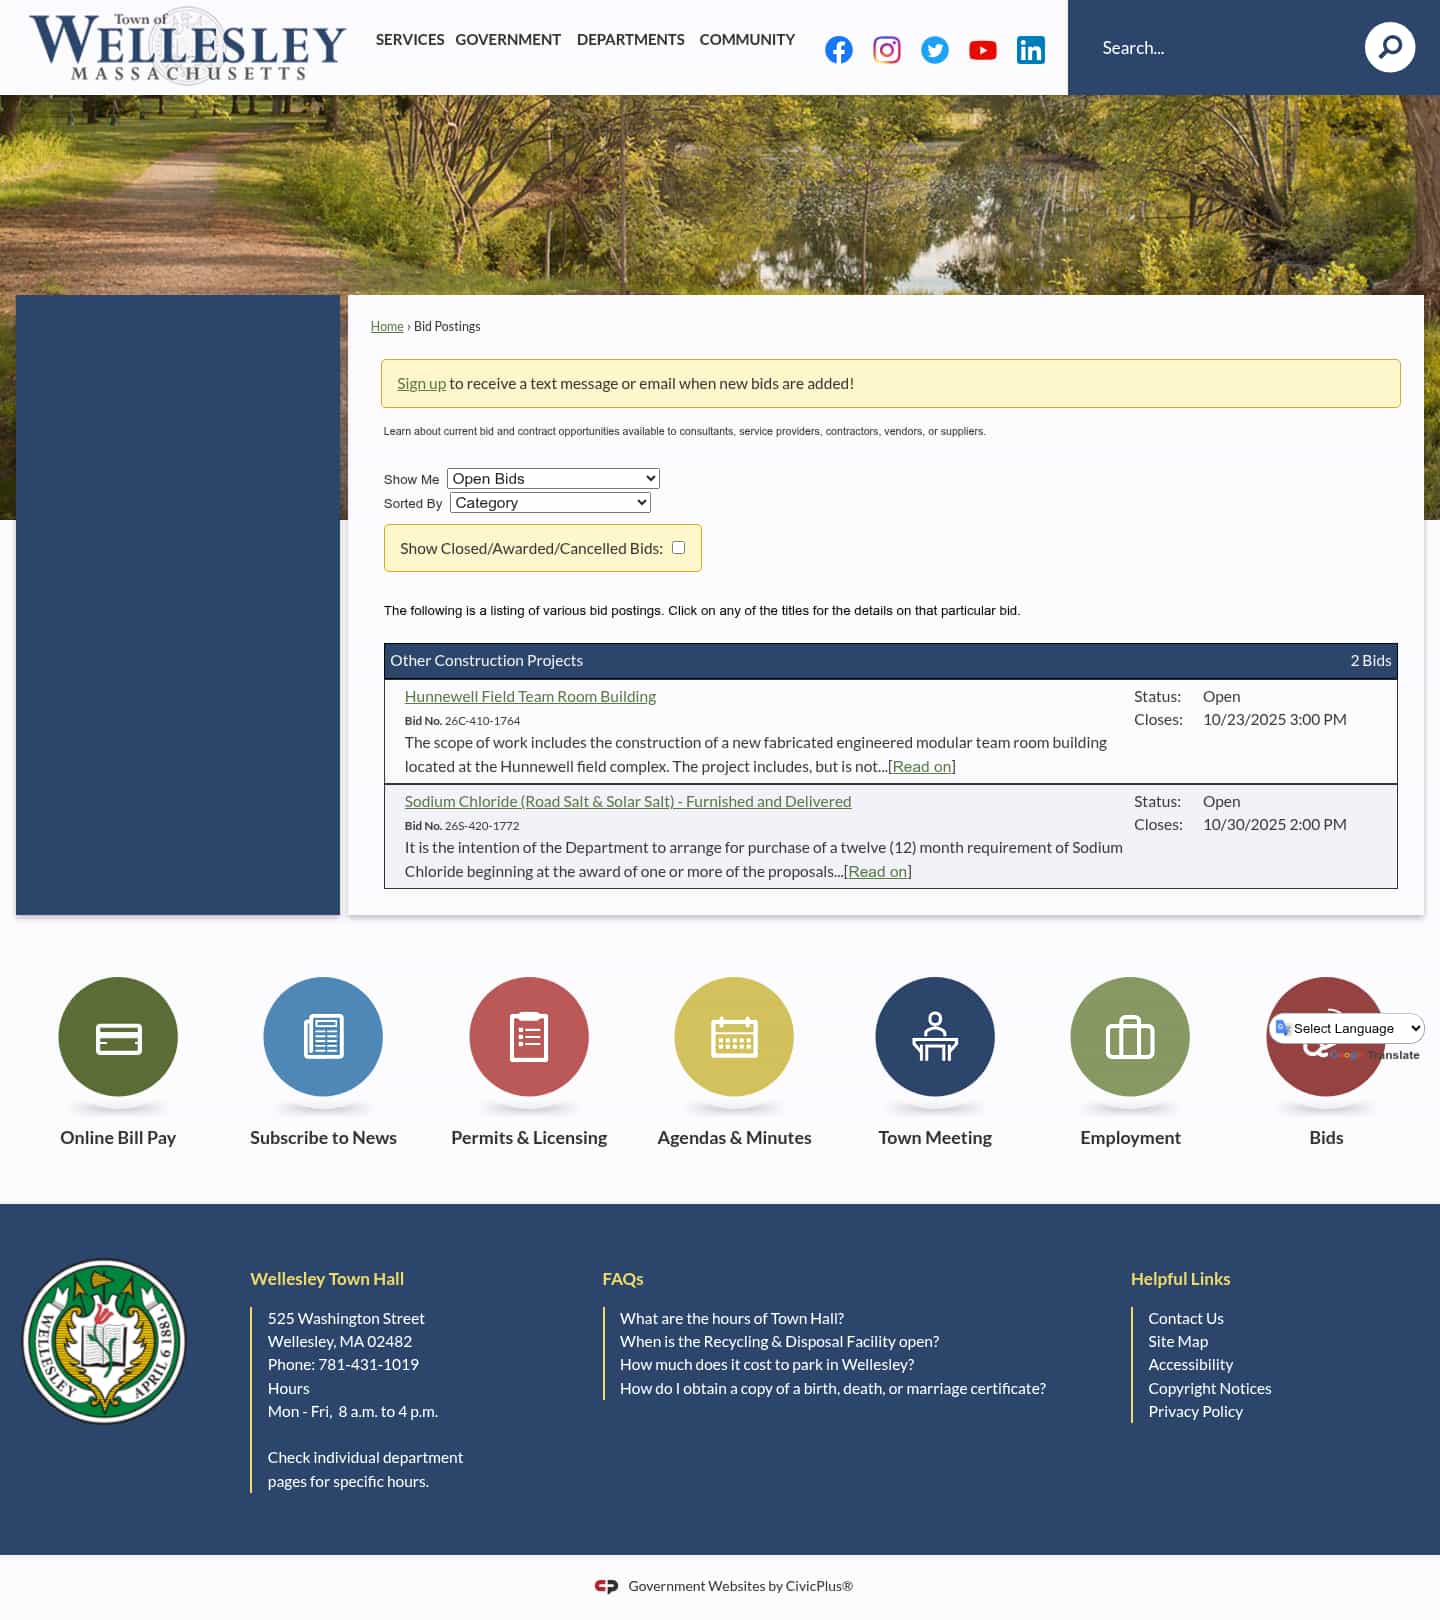Open the Twitter social icon

(x=935, y=50)
